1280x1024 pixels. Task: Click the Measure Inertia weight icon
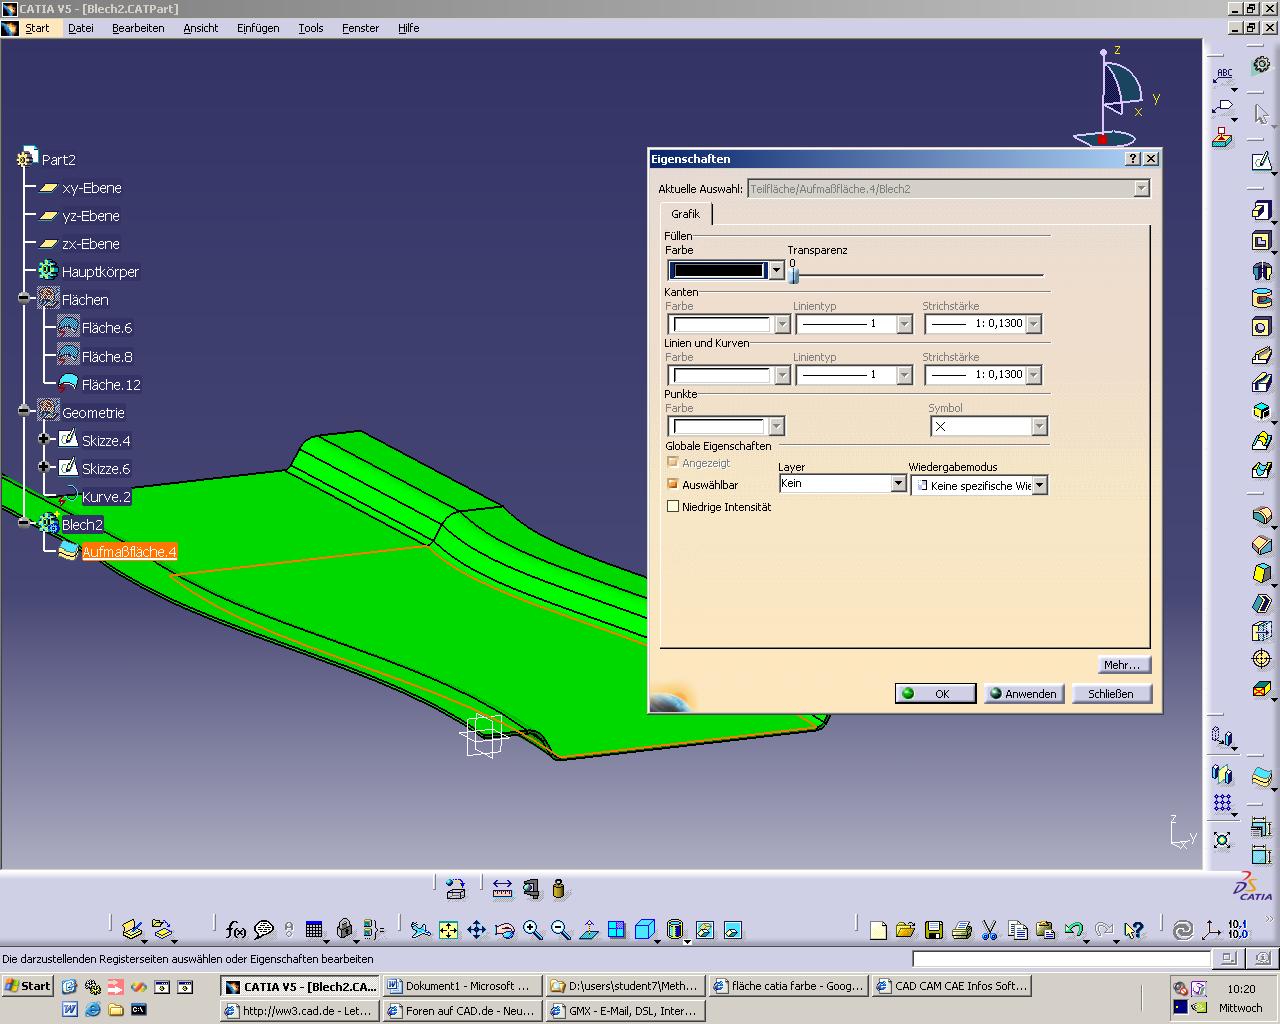point(559,888)
